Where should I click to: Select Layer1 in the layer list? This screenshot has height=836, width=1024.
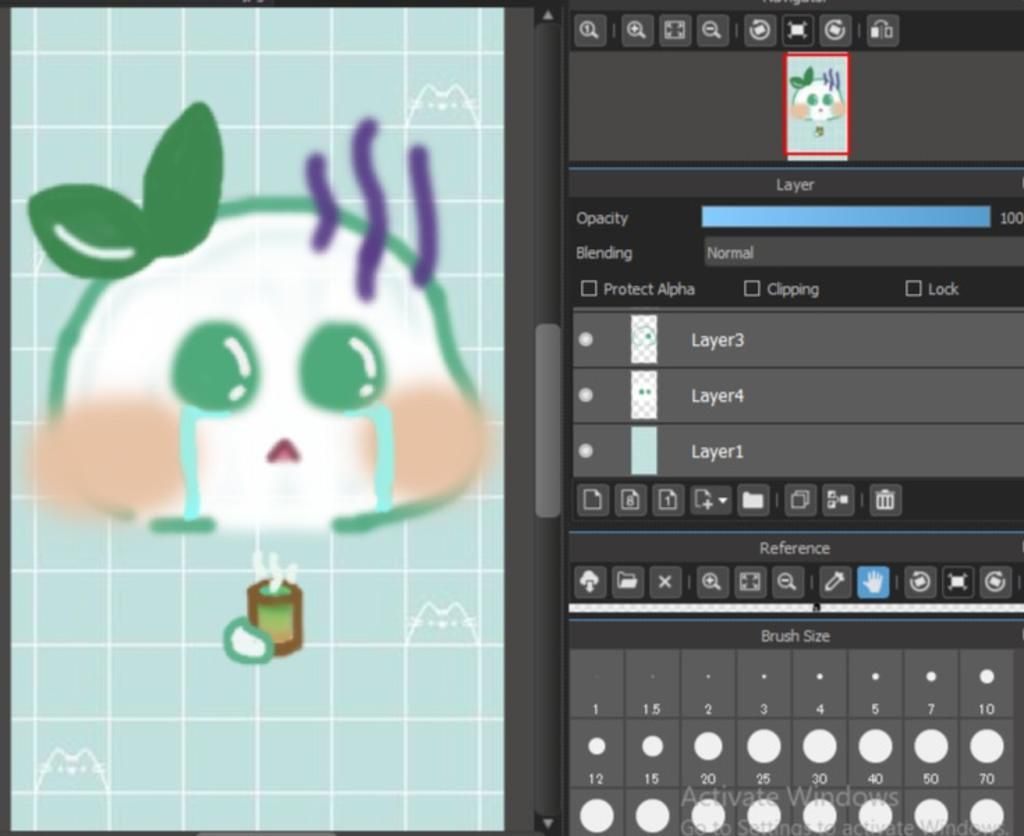799,451
